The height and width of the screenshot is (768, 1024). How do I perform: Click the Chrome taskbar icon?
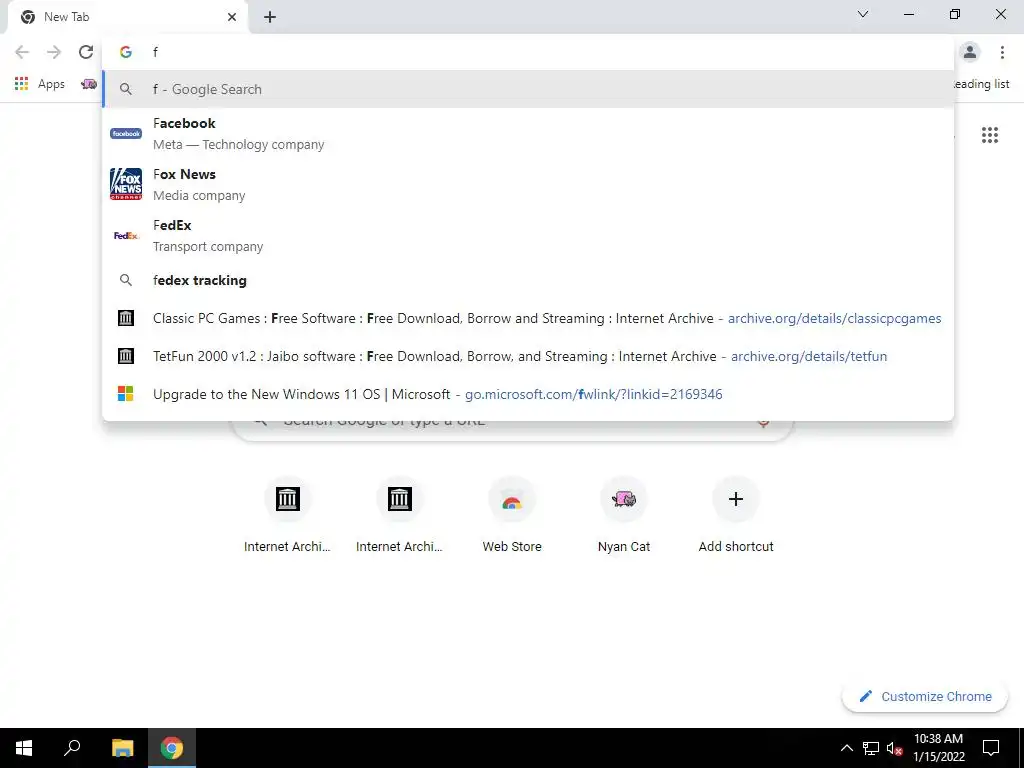pyautogui.click(x=172, y=748)
